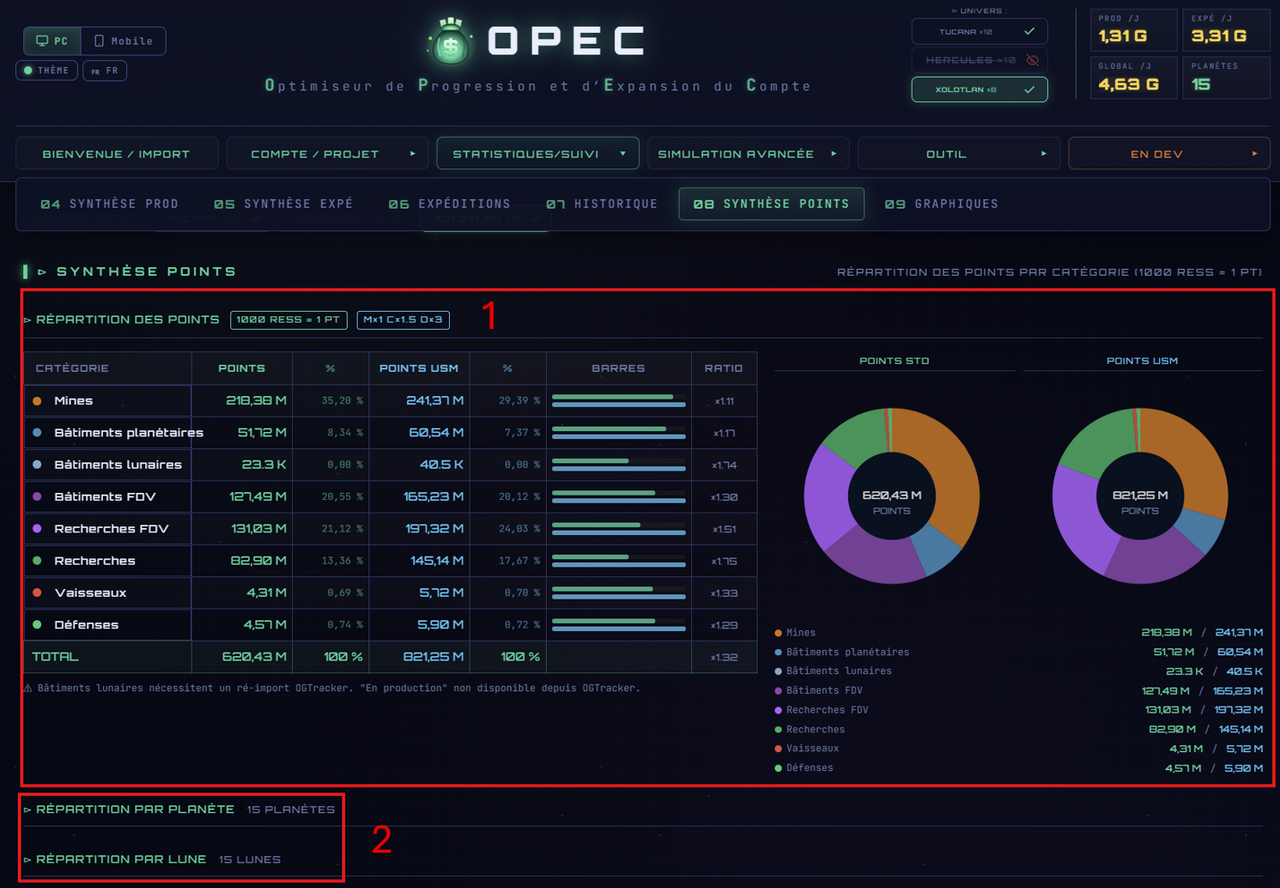Unhide the HERCULES x10 universe
1280x888 pixels.
click(979, 60)
